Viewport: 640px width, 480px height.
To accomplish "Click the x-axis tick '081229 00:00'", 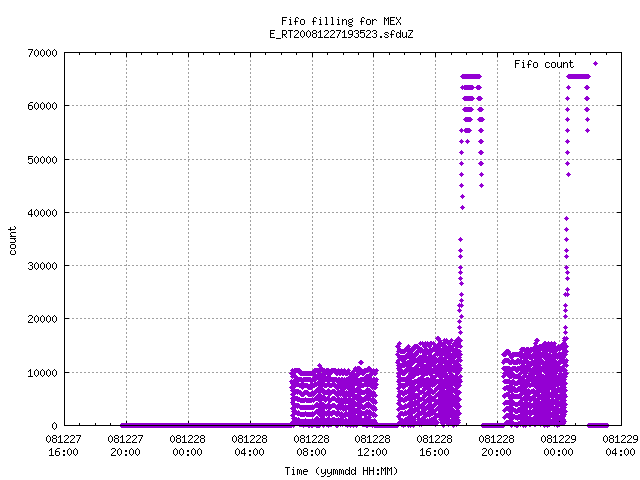I will 559,446.
